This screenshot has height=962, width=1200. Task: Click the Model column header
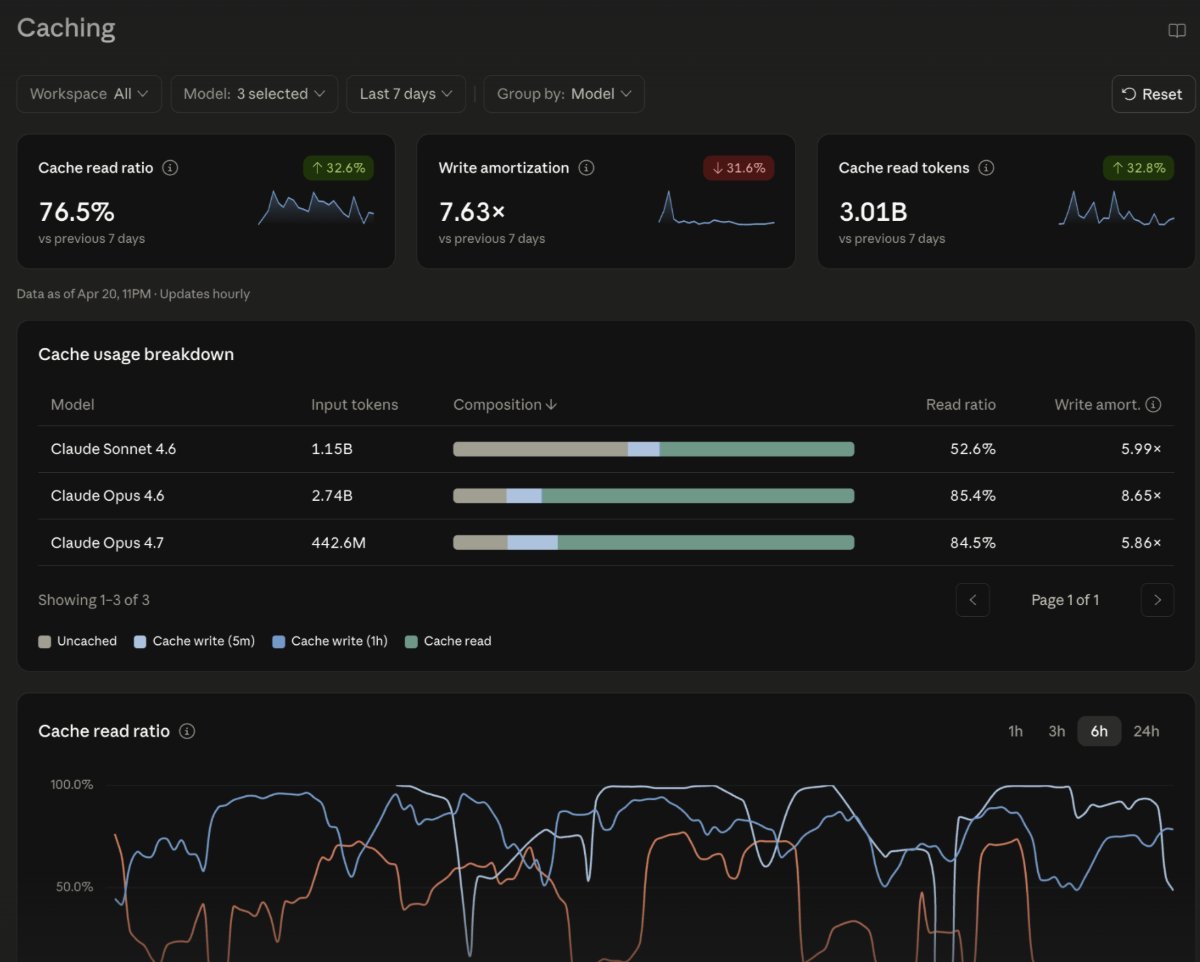point(73,405)
